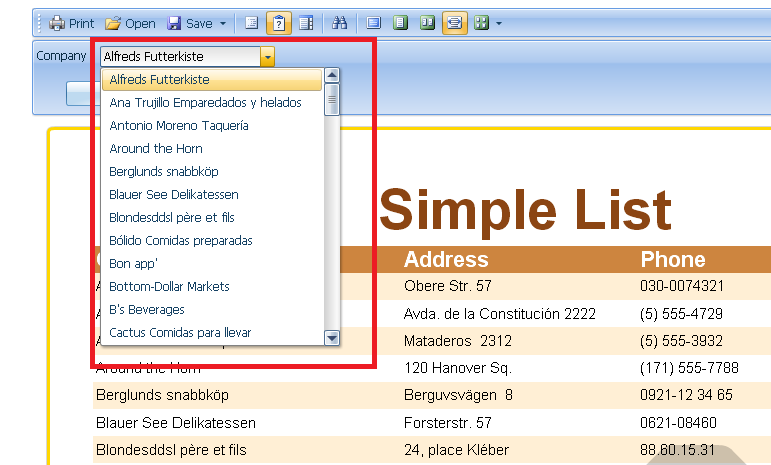Click the address Berguvsvägen 8

458,395
